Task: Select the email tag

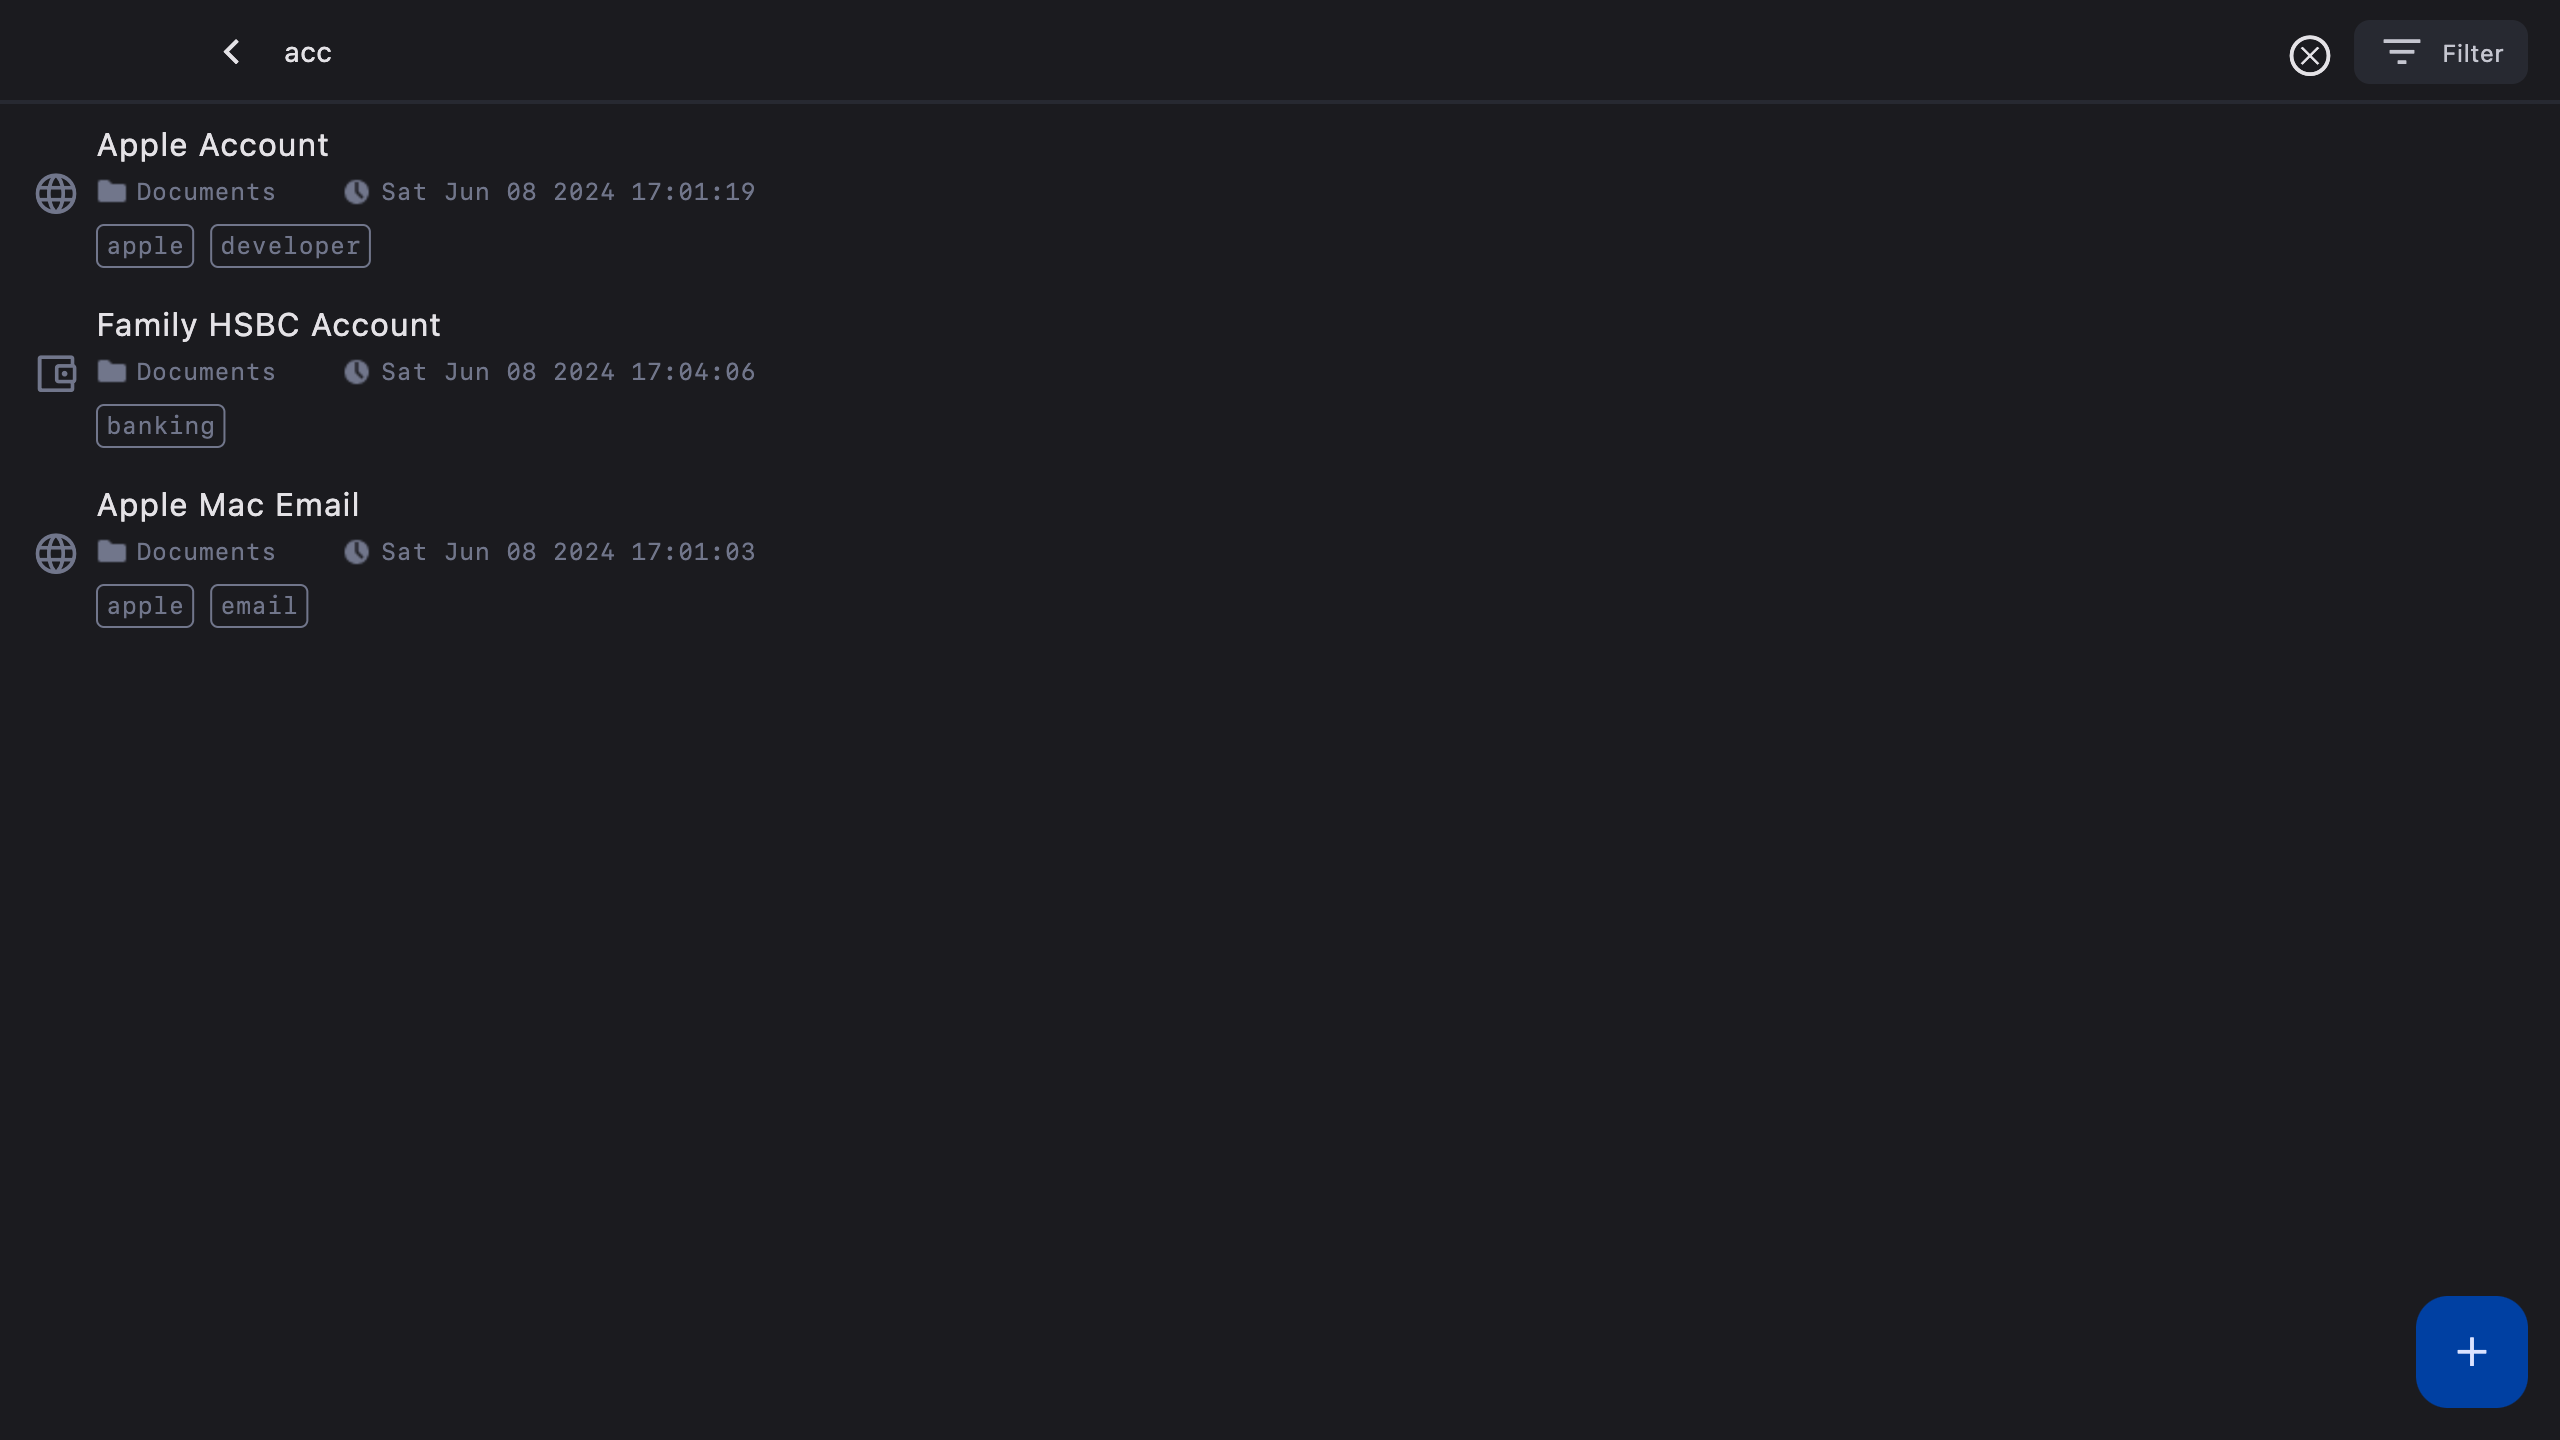Action: click(259, 607)
